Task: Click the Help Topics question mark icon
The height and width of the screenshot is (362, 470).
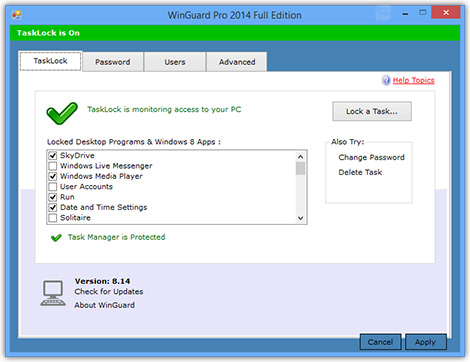Action: click(x=386, y=80)
